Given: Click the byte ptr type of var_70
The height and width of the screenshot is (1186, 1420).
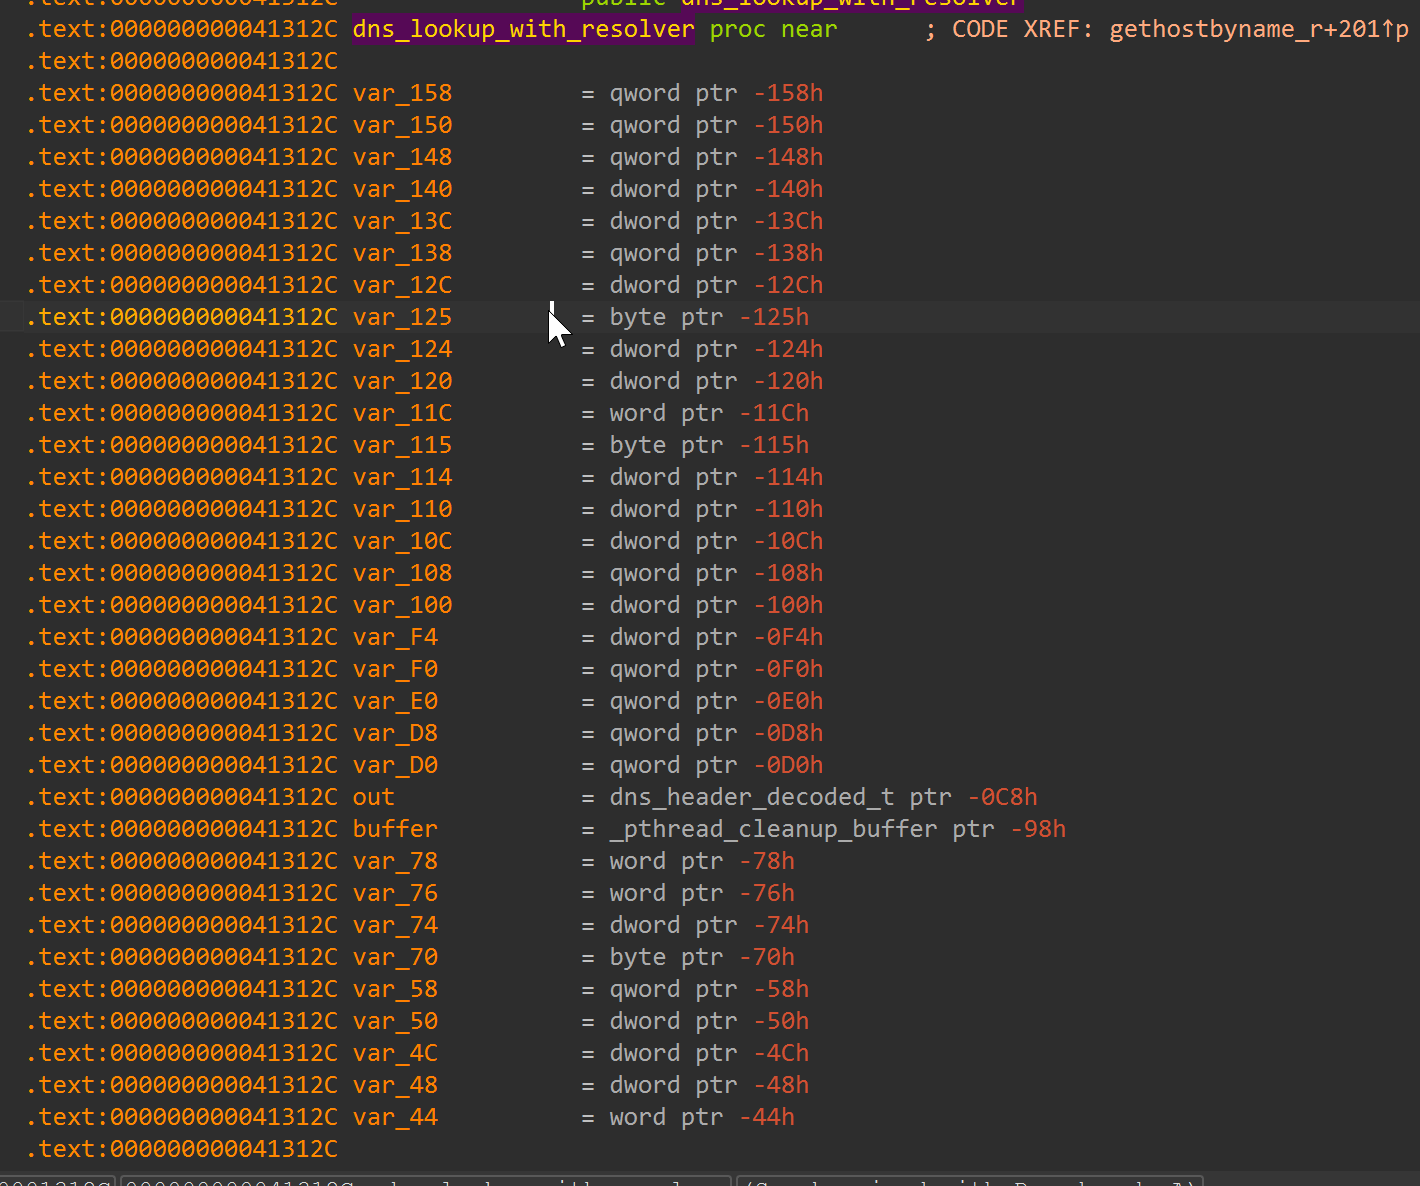Looking at the screenshot, I should pyautogui.click(x=665, y=956).
